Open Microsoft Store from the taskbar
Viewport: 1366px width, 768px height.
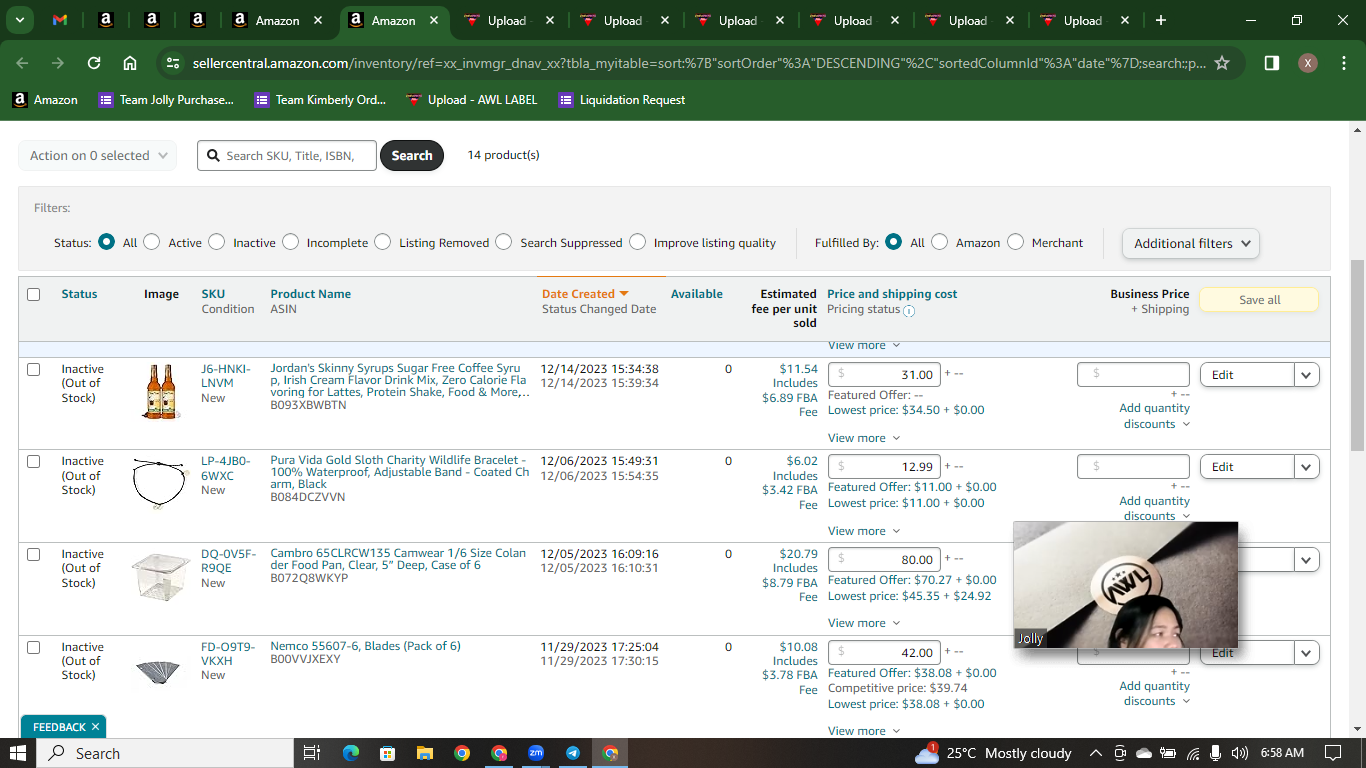point(387,753)
